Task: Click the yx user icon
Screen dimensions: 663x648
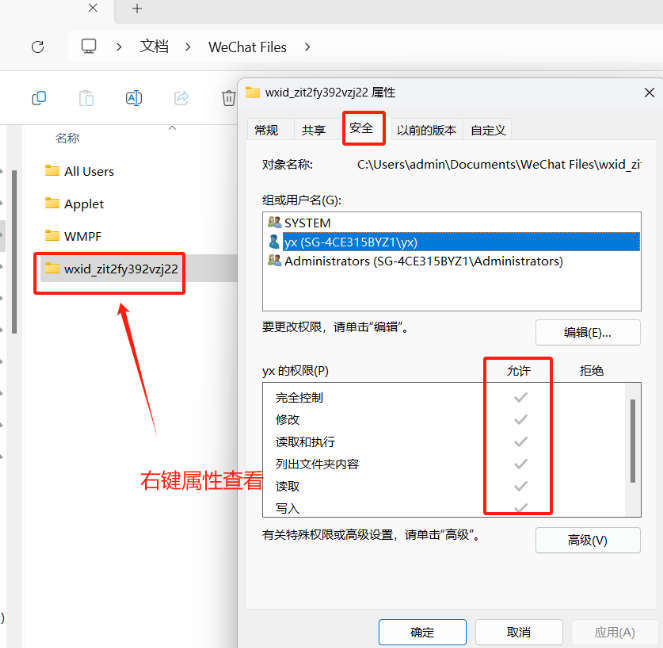Action: [x=274, y=241]
